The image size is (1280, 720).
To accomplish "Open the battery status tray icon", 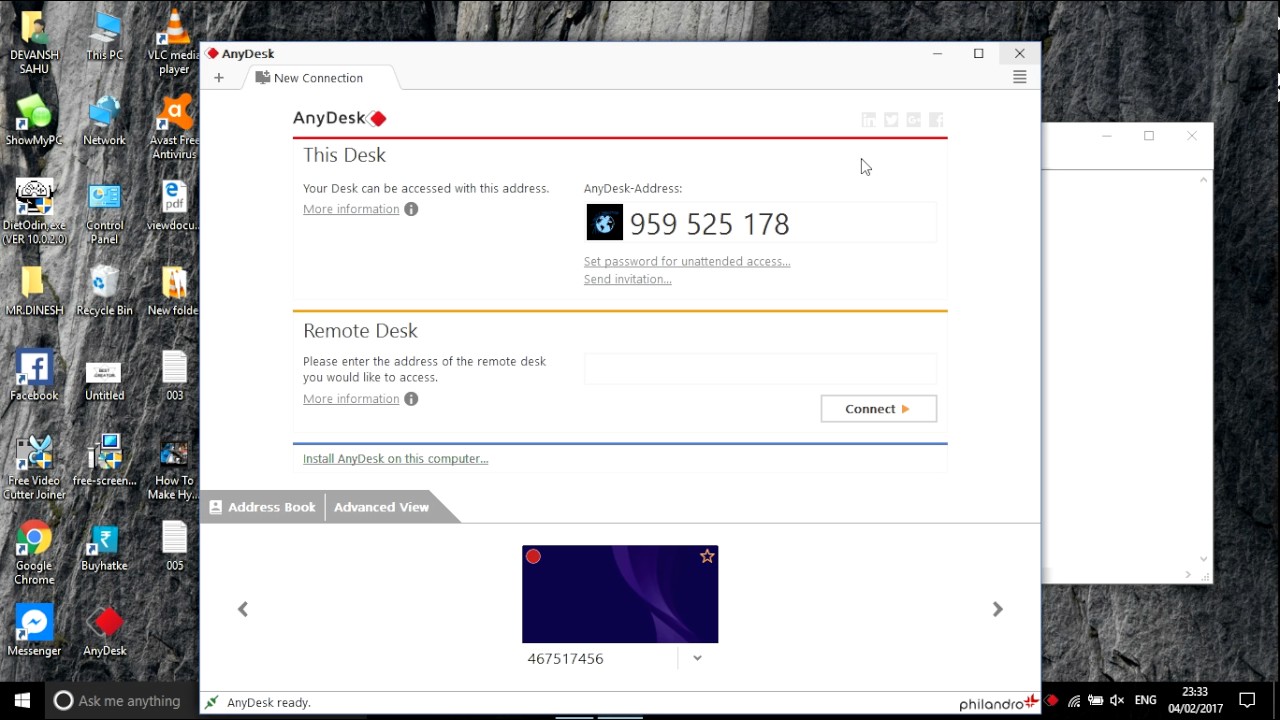I will click(x=1095, y=701).
